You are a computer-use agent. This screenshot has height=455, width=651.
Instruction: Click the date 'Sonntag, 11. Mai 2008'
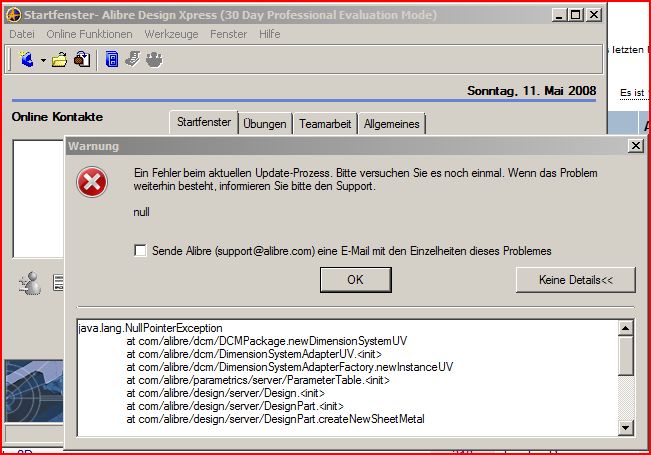coord(531,91)
